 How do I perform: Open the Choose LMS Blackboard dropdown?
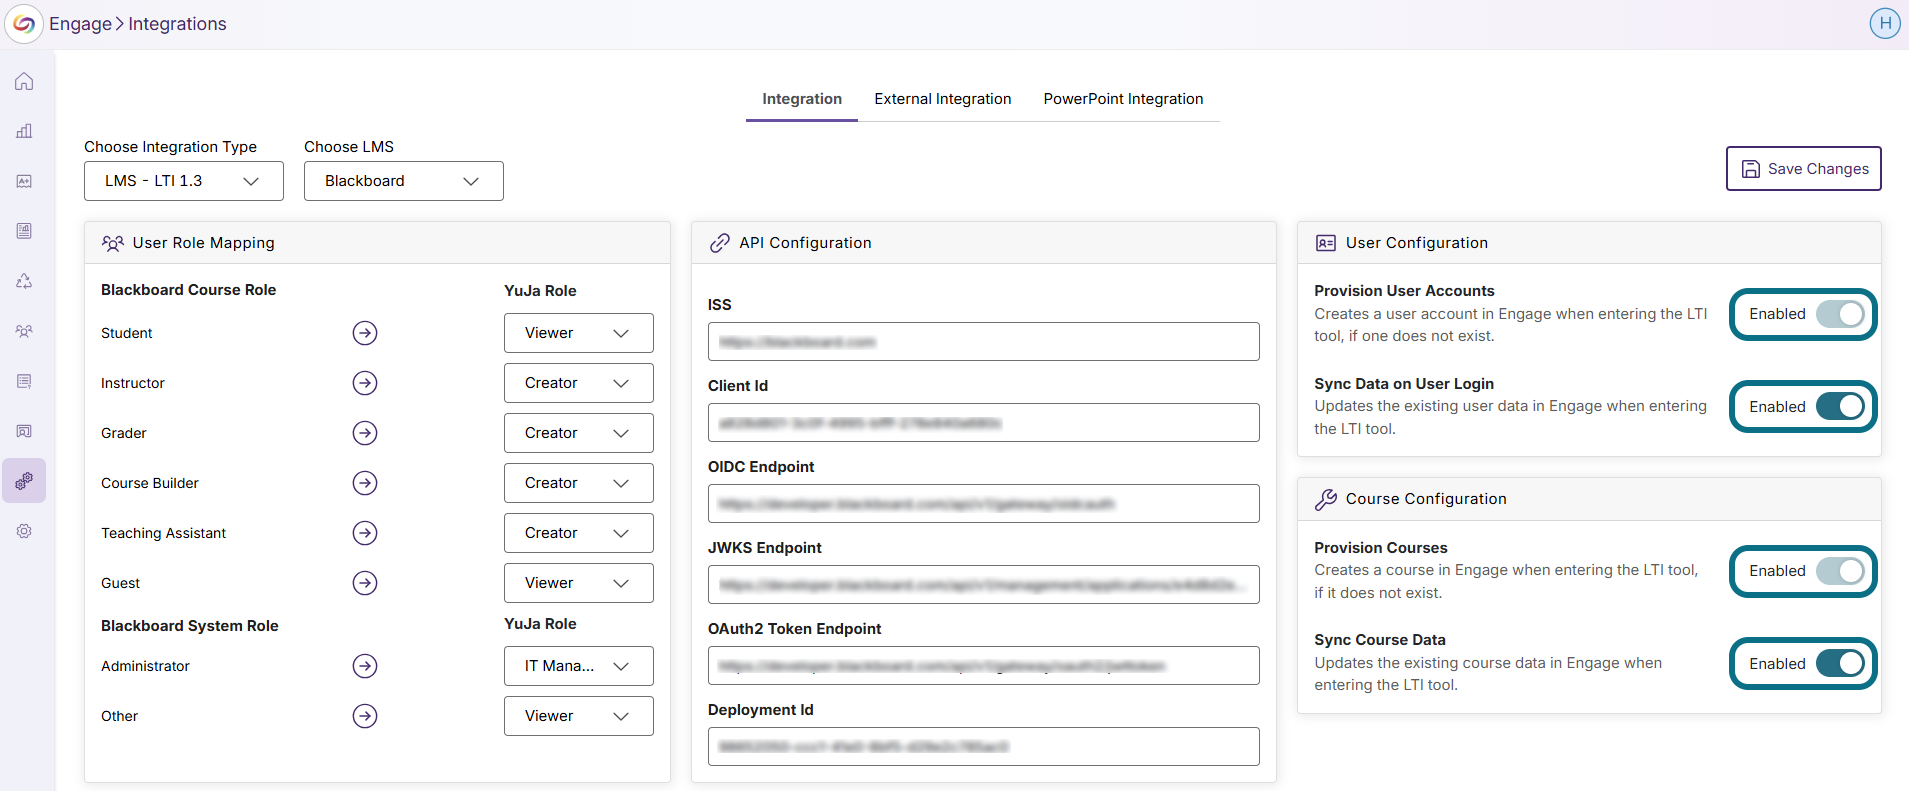(404, 181)
